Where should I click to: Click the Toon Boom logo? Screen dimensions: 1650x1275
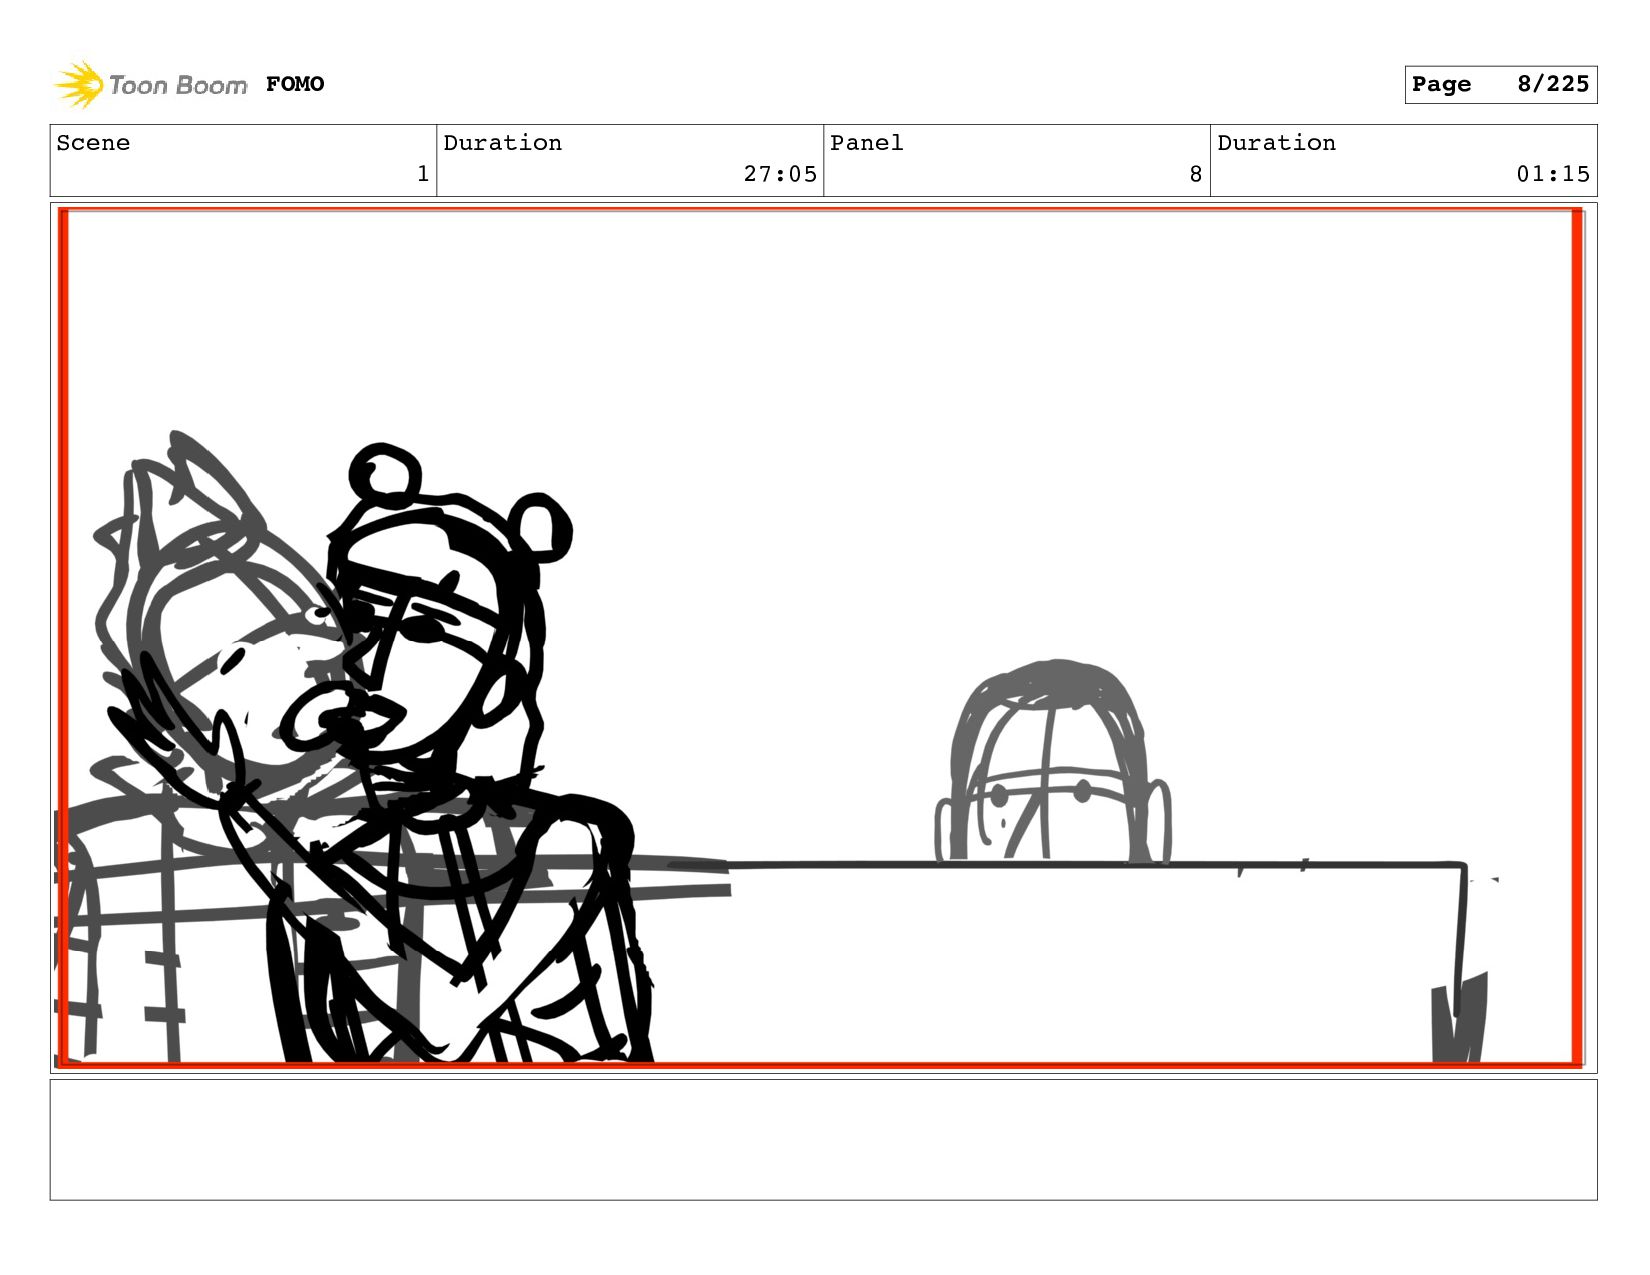point(150,84)
